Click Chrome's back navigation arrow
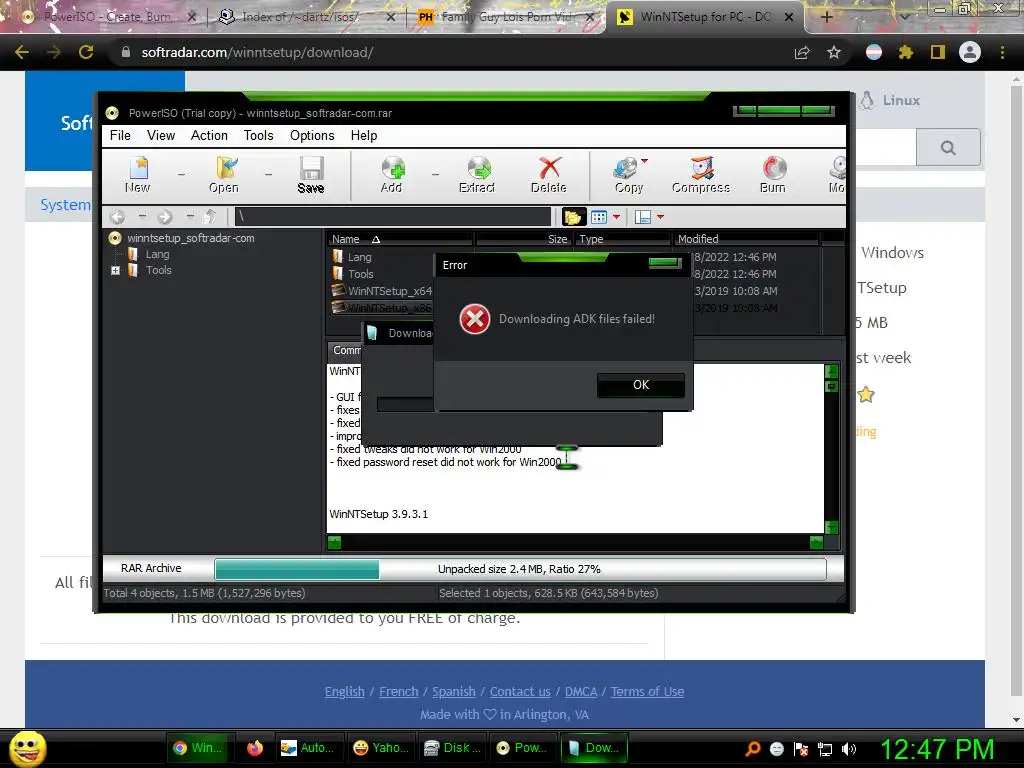1024x768 pixels. [22, 52]
